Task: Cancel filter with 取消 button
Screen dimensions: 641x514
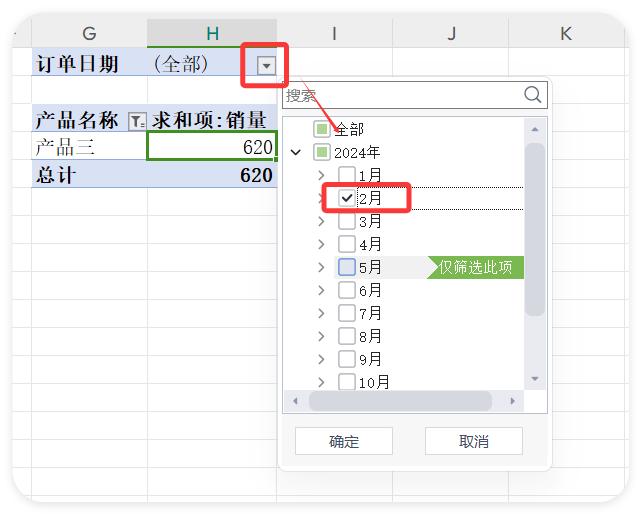Action: click(474, 441)
